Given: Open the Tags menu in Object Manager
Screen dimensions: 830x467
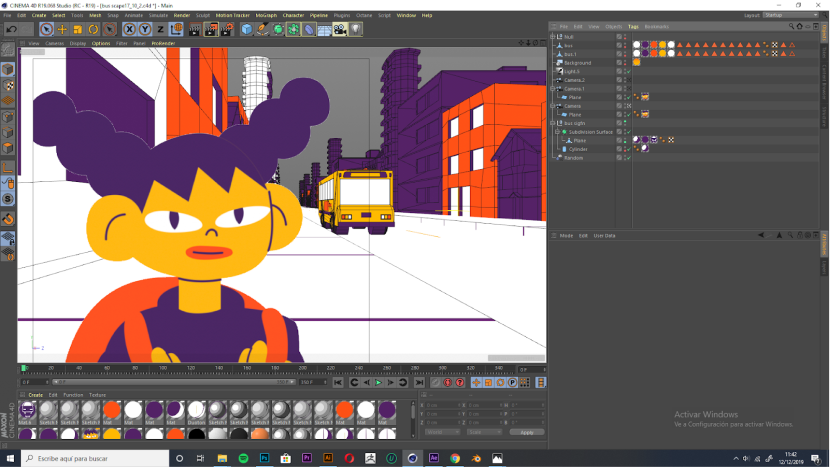Looking at the screenshot, I should pos(633,27).
